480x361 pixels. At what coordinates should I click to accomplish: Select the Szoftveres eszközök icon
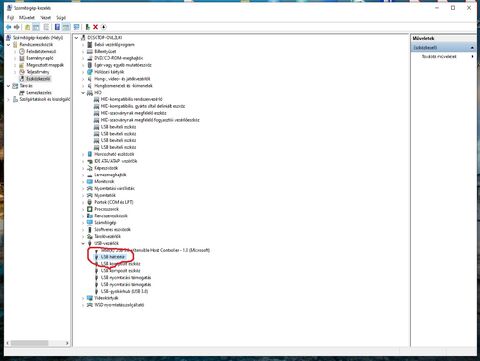pyautogui.click(x=89, y=230)
